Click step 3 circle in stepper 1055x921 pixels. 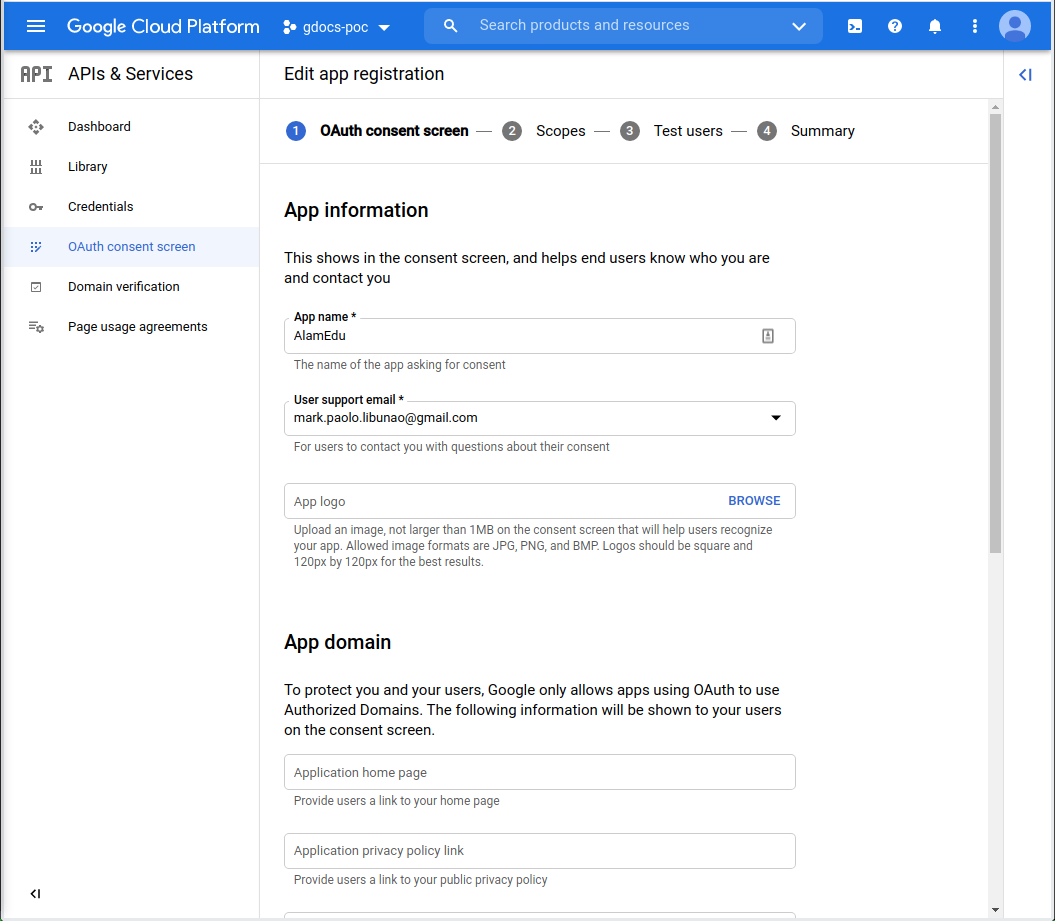630,131
